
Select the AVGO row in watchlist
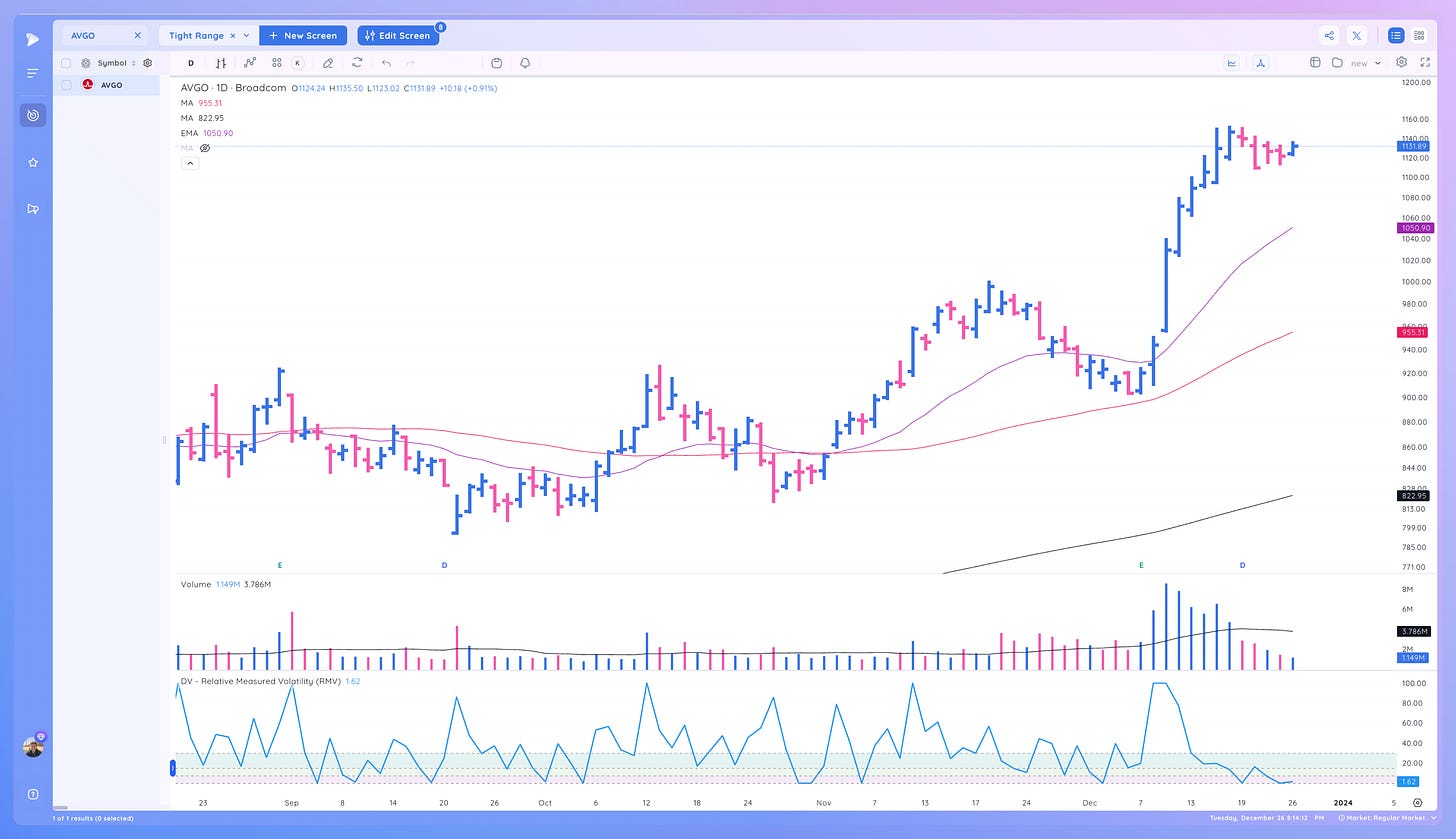(x=106, y=85)
